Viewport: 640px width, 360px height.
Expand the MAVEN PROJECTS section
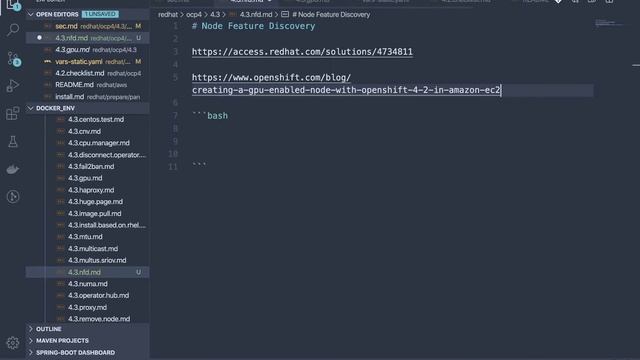point(88,340)
